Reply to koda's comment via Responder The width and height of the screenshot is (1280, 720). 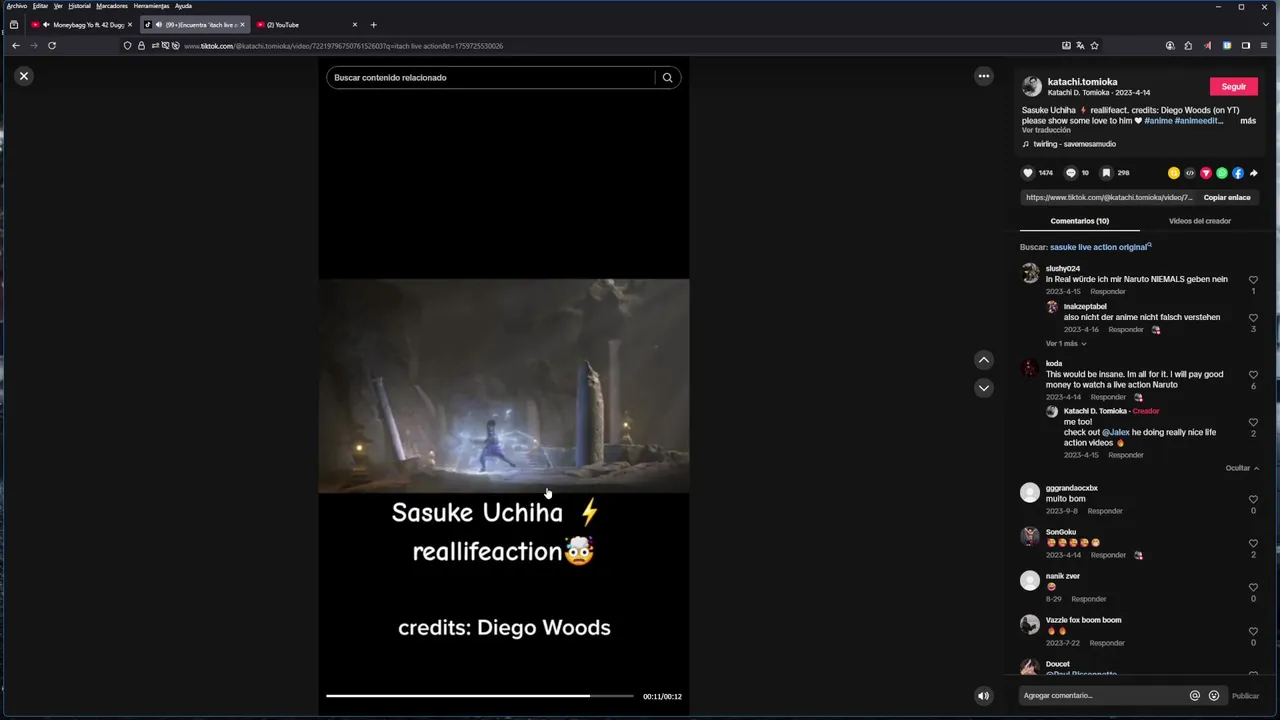[x=1108, y=397]
